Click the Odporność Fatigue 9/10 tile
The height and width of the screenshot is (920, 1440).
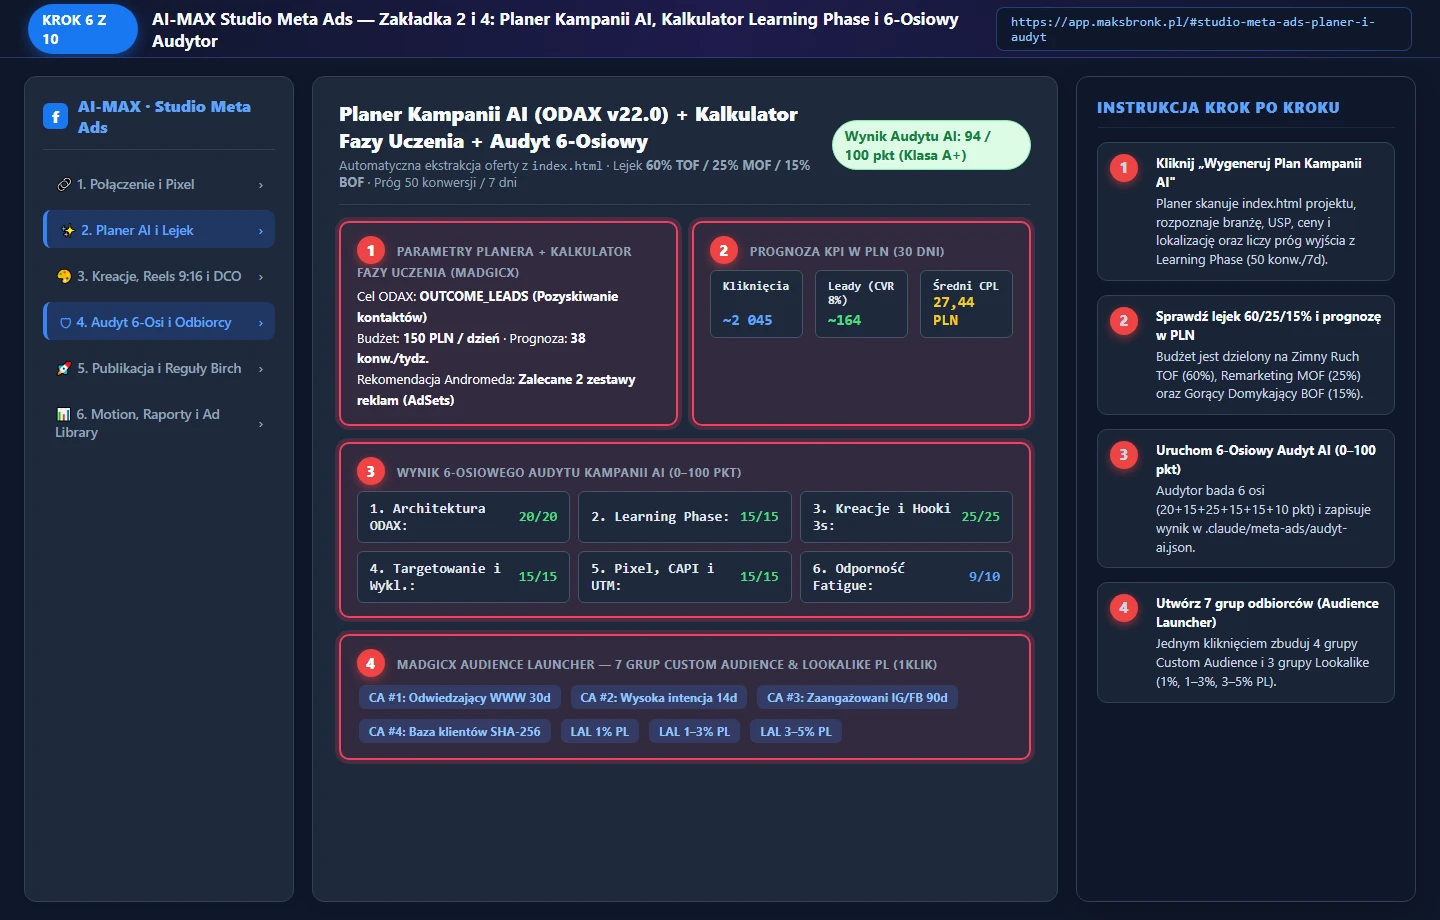(906, 577)
